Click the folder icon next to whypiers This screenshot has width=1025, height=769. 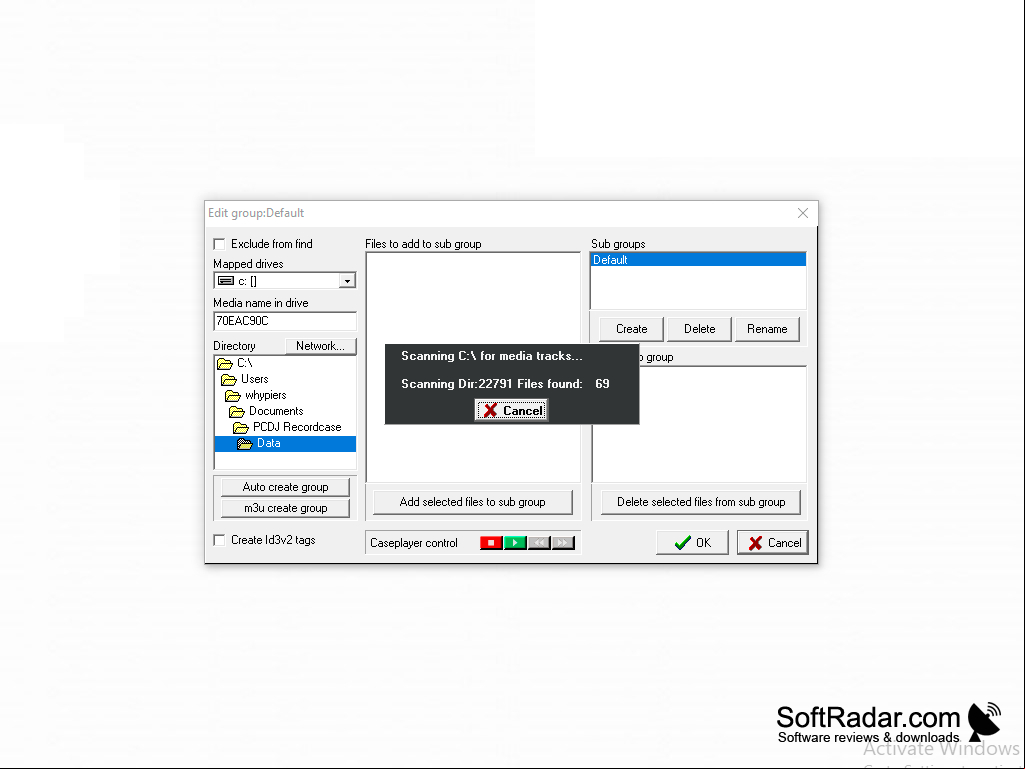pos(233,396)
